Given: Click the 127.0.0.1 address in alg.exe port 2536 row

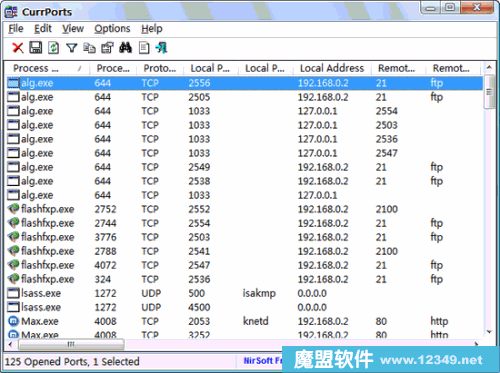Looking at the screenshot, I should [317, 139].
